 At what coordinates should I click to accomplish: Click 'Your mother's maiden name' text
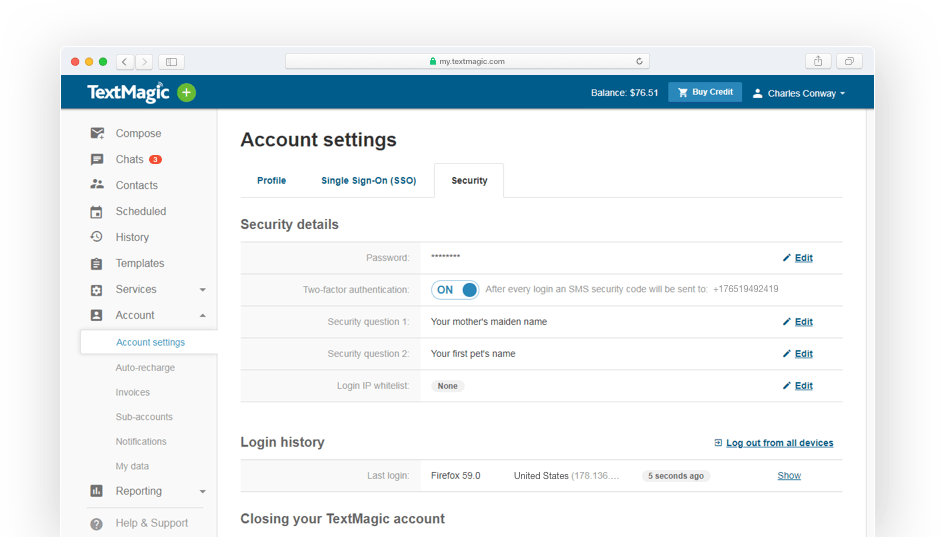(x=489, y=322)
